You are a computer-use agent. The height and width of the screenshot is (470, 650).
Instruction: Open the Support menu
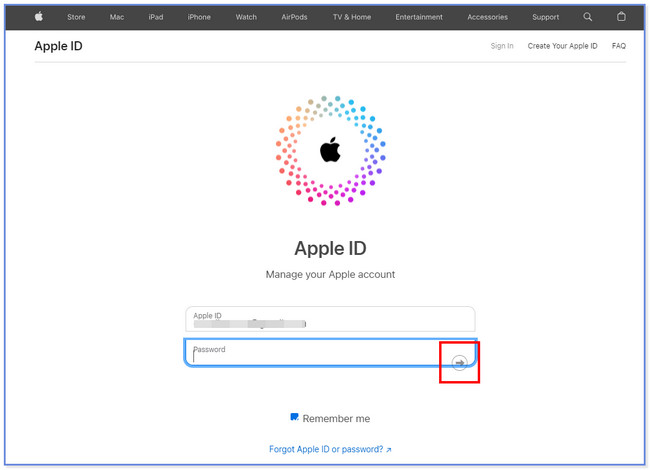(546, 17)
